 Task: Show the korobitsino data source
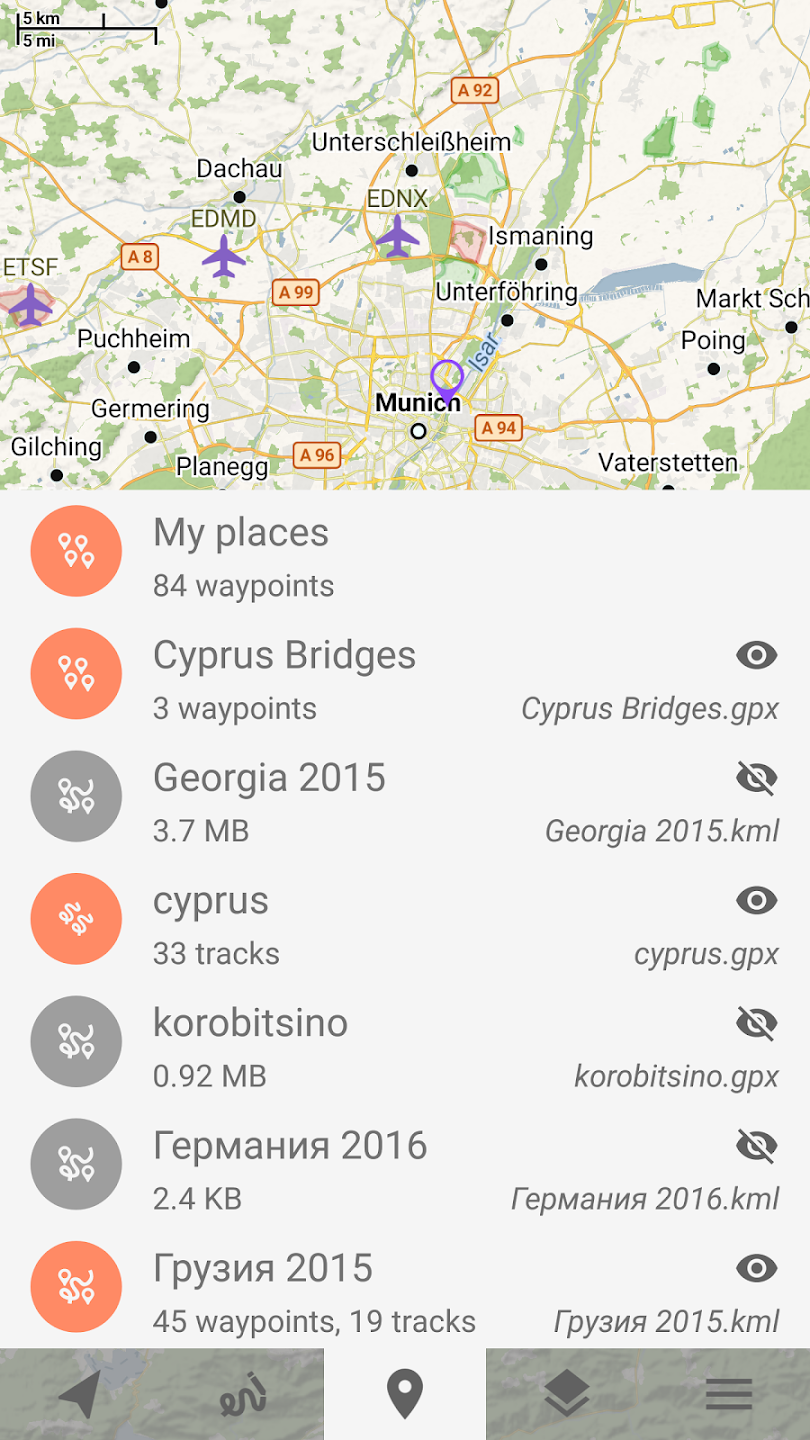[756, 1023]
